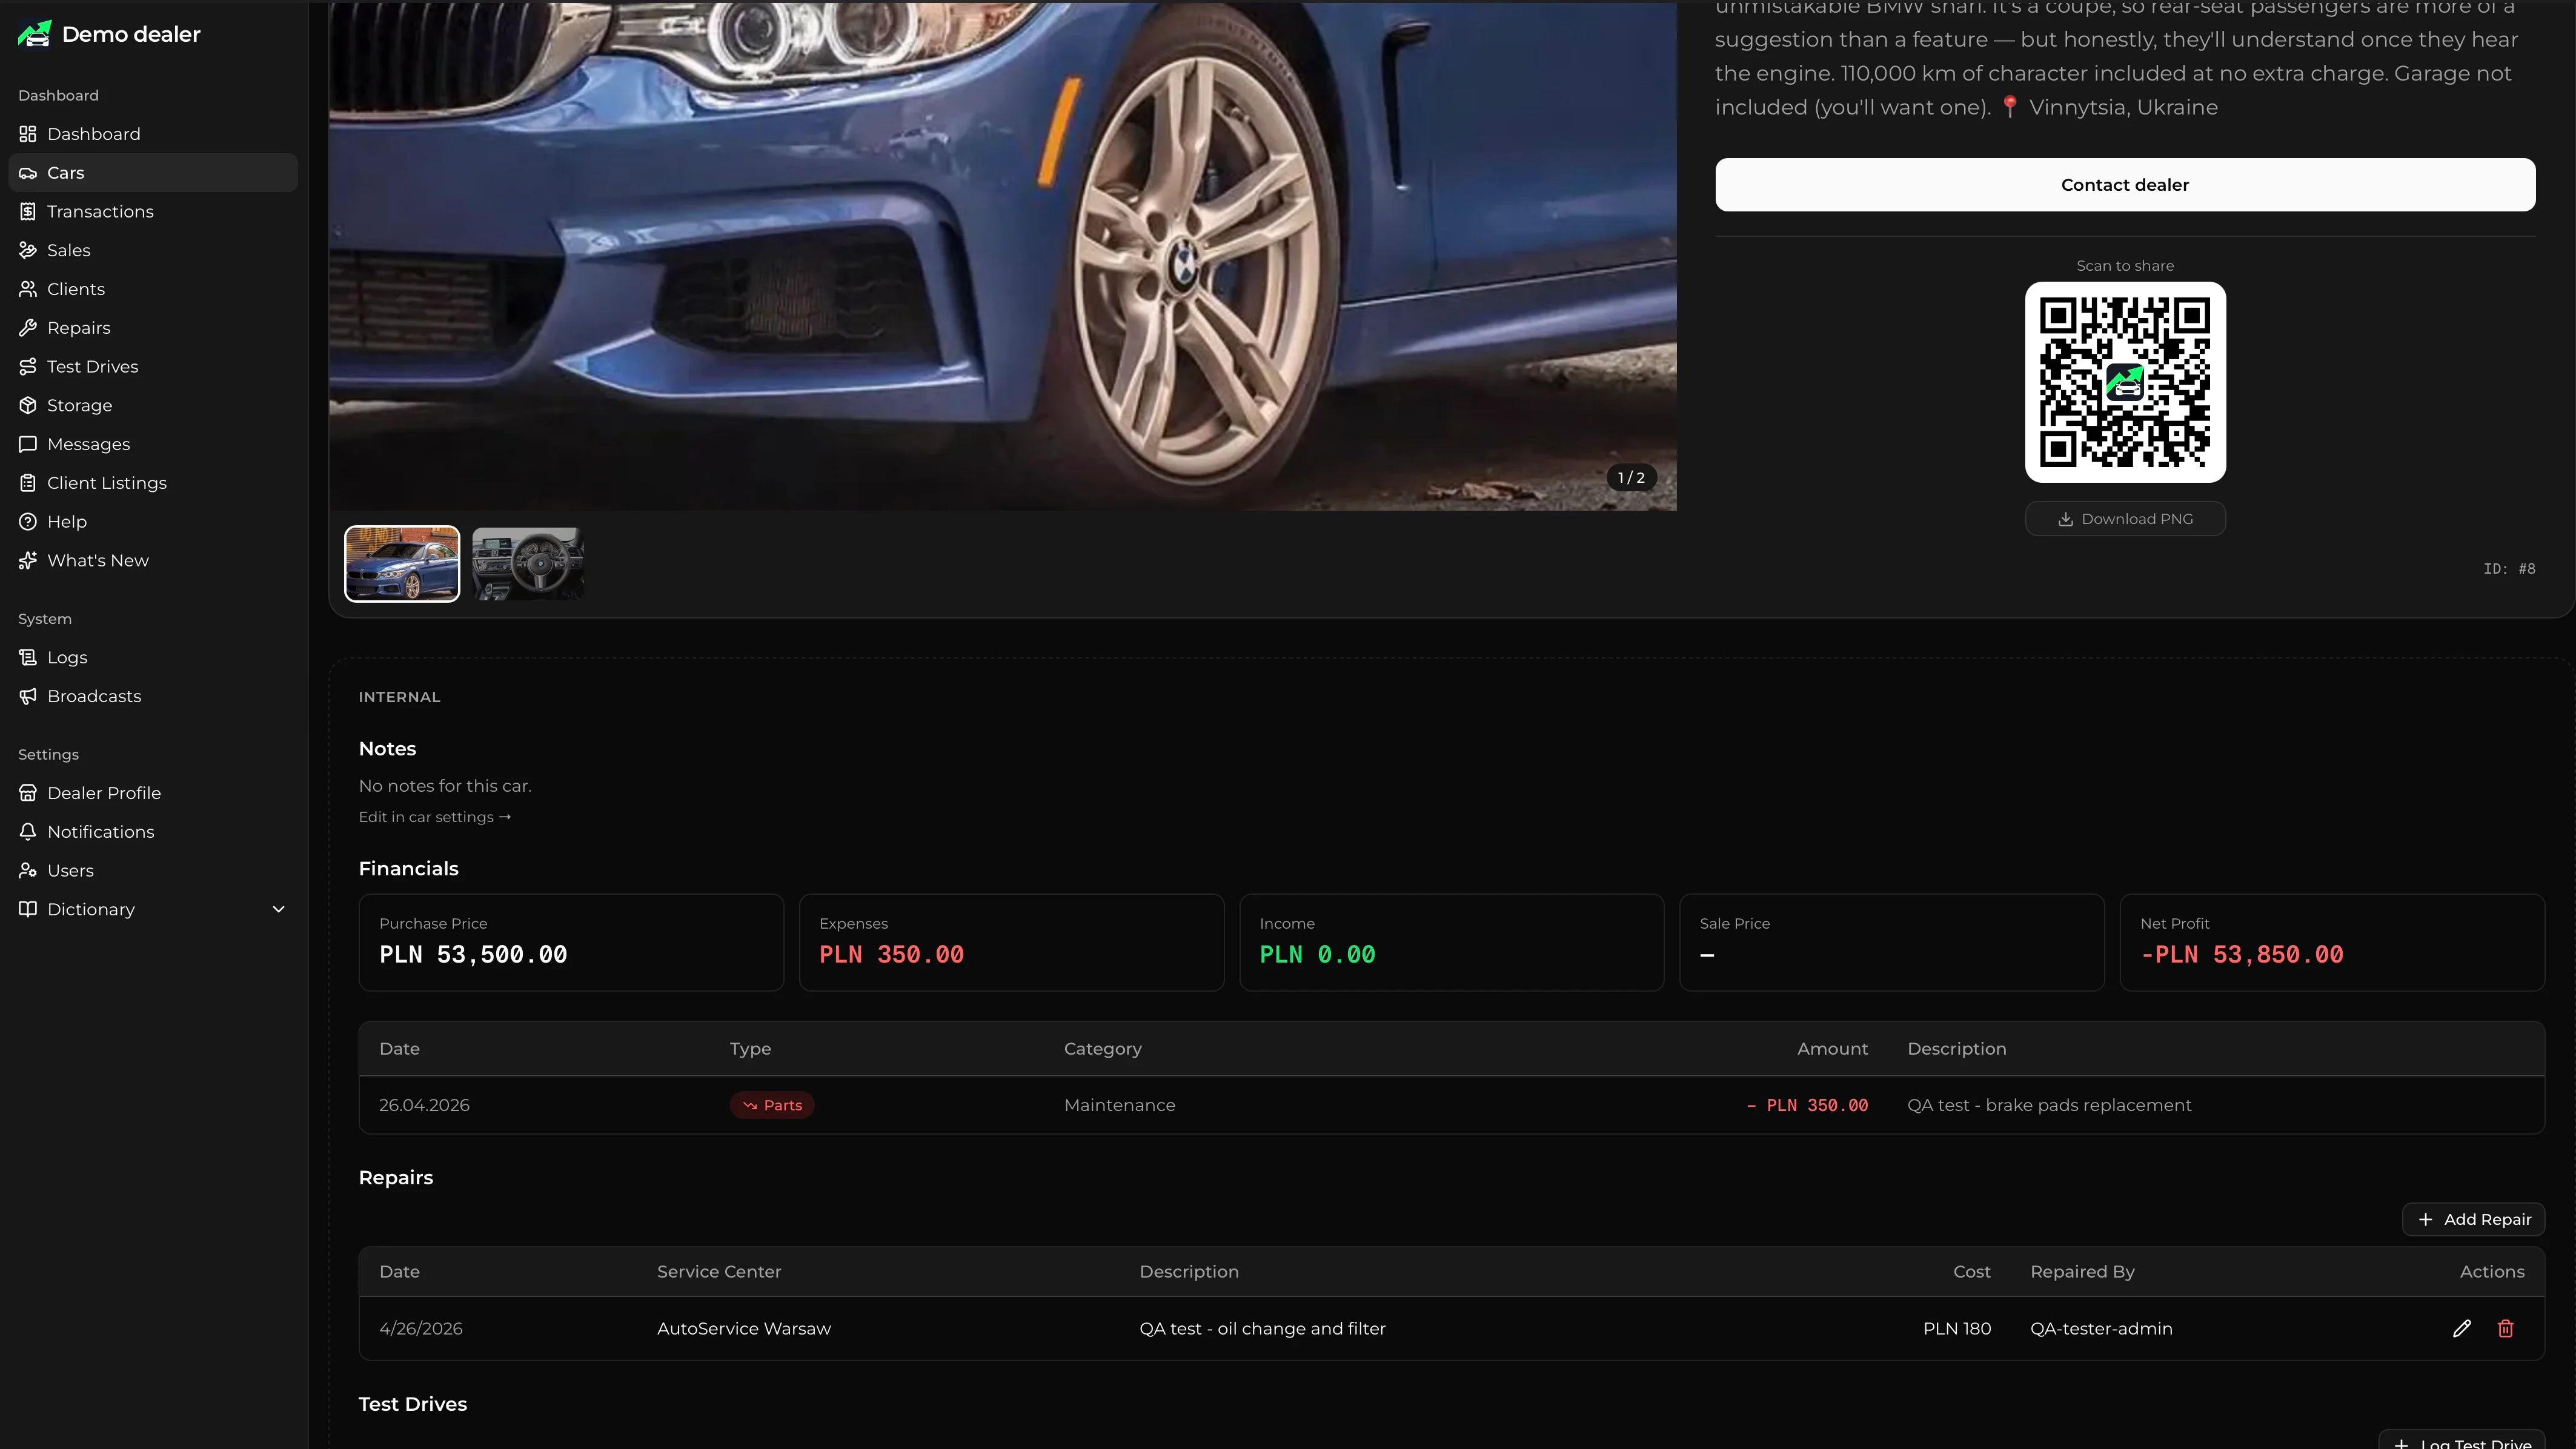Click the Dealer Profile store icon
2576x1449 pixels.
pyautogui.click(x=28, y=793)
